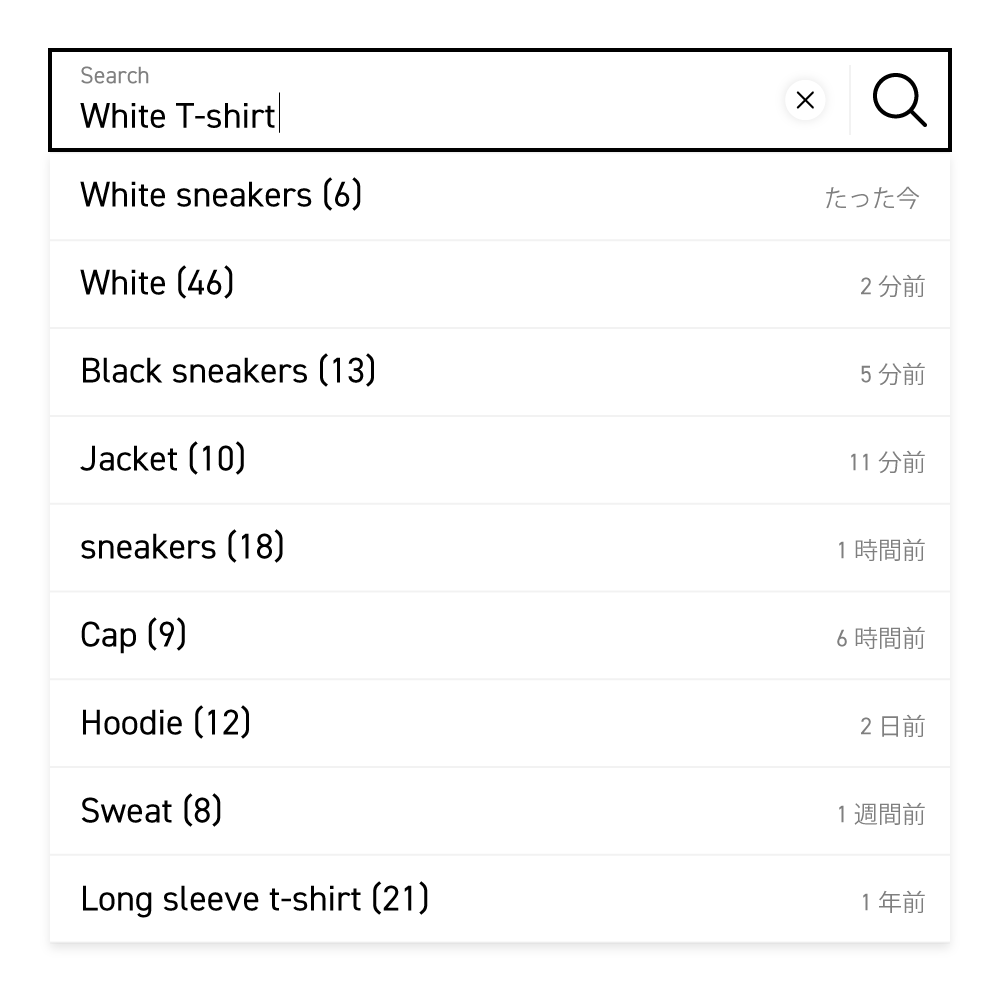Click the 2 分前 timestamp label

(x=892, y=287)
